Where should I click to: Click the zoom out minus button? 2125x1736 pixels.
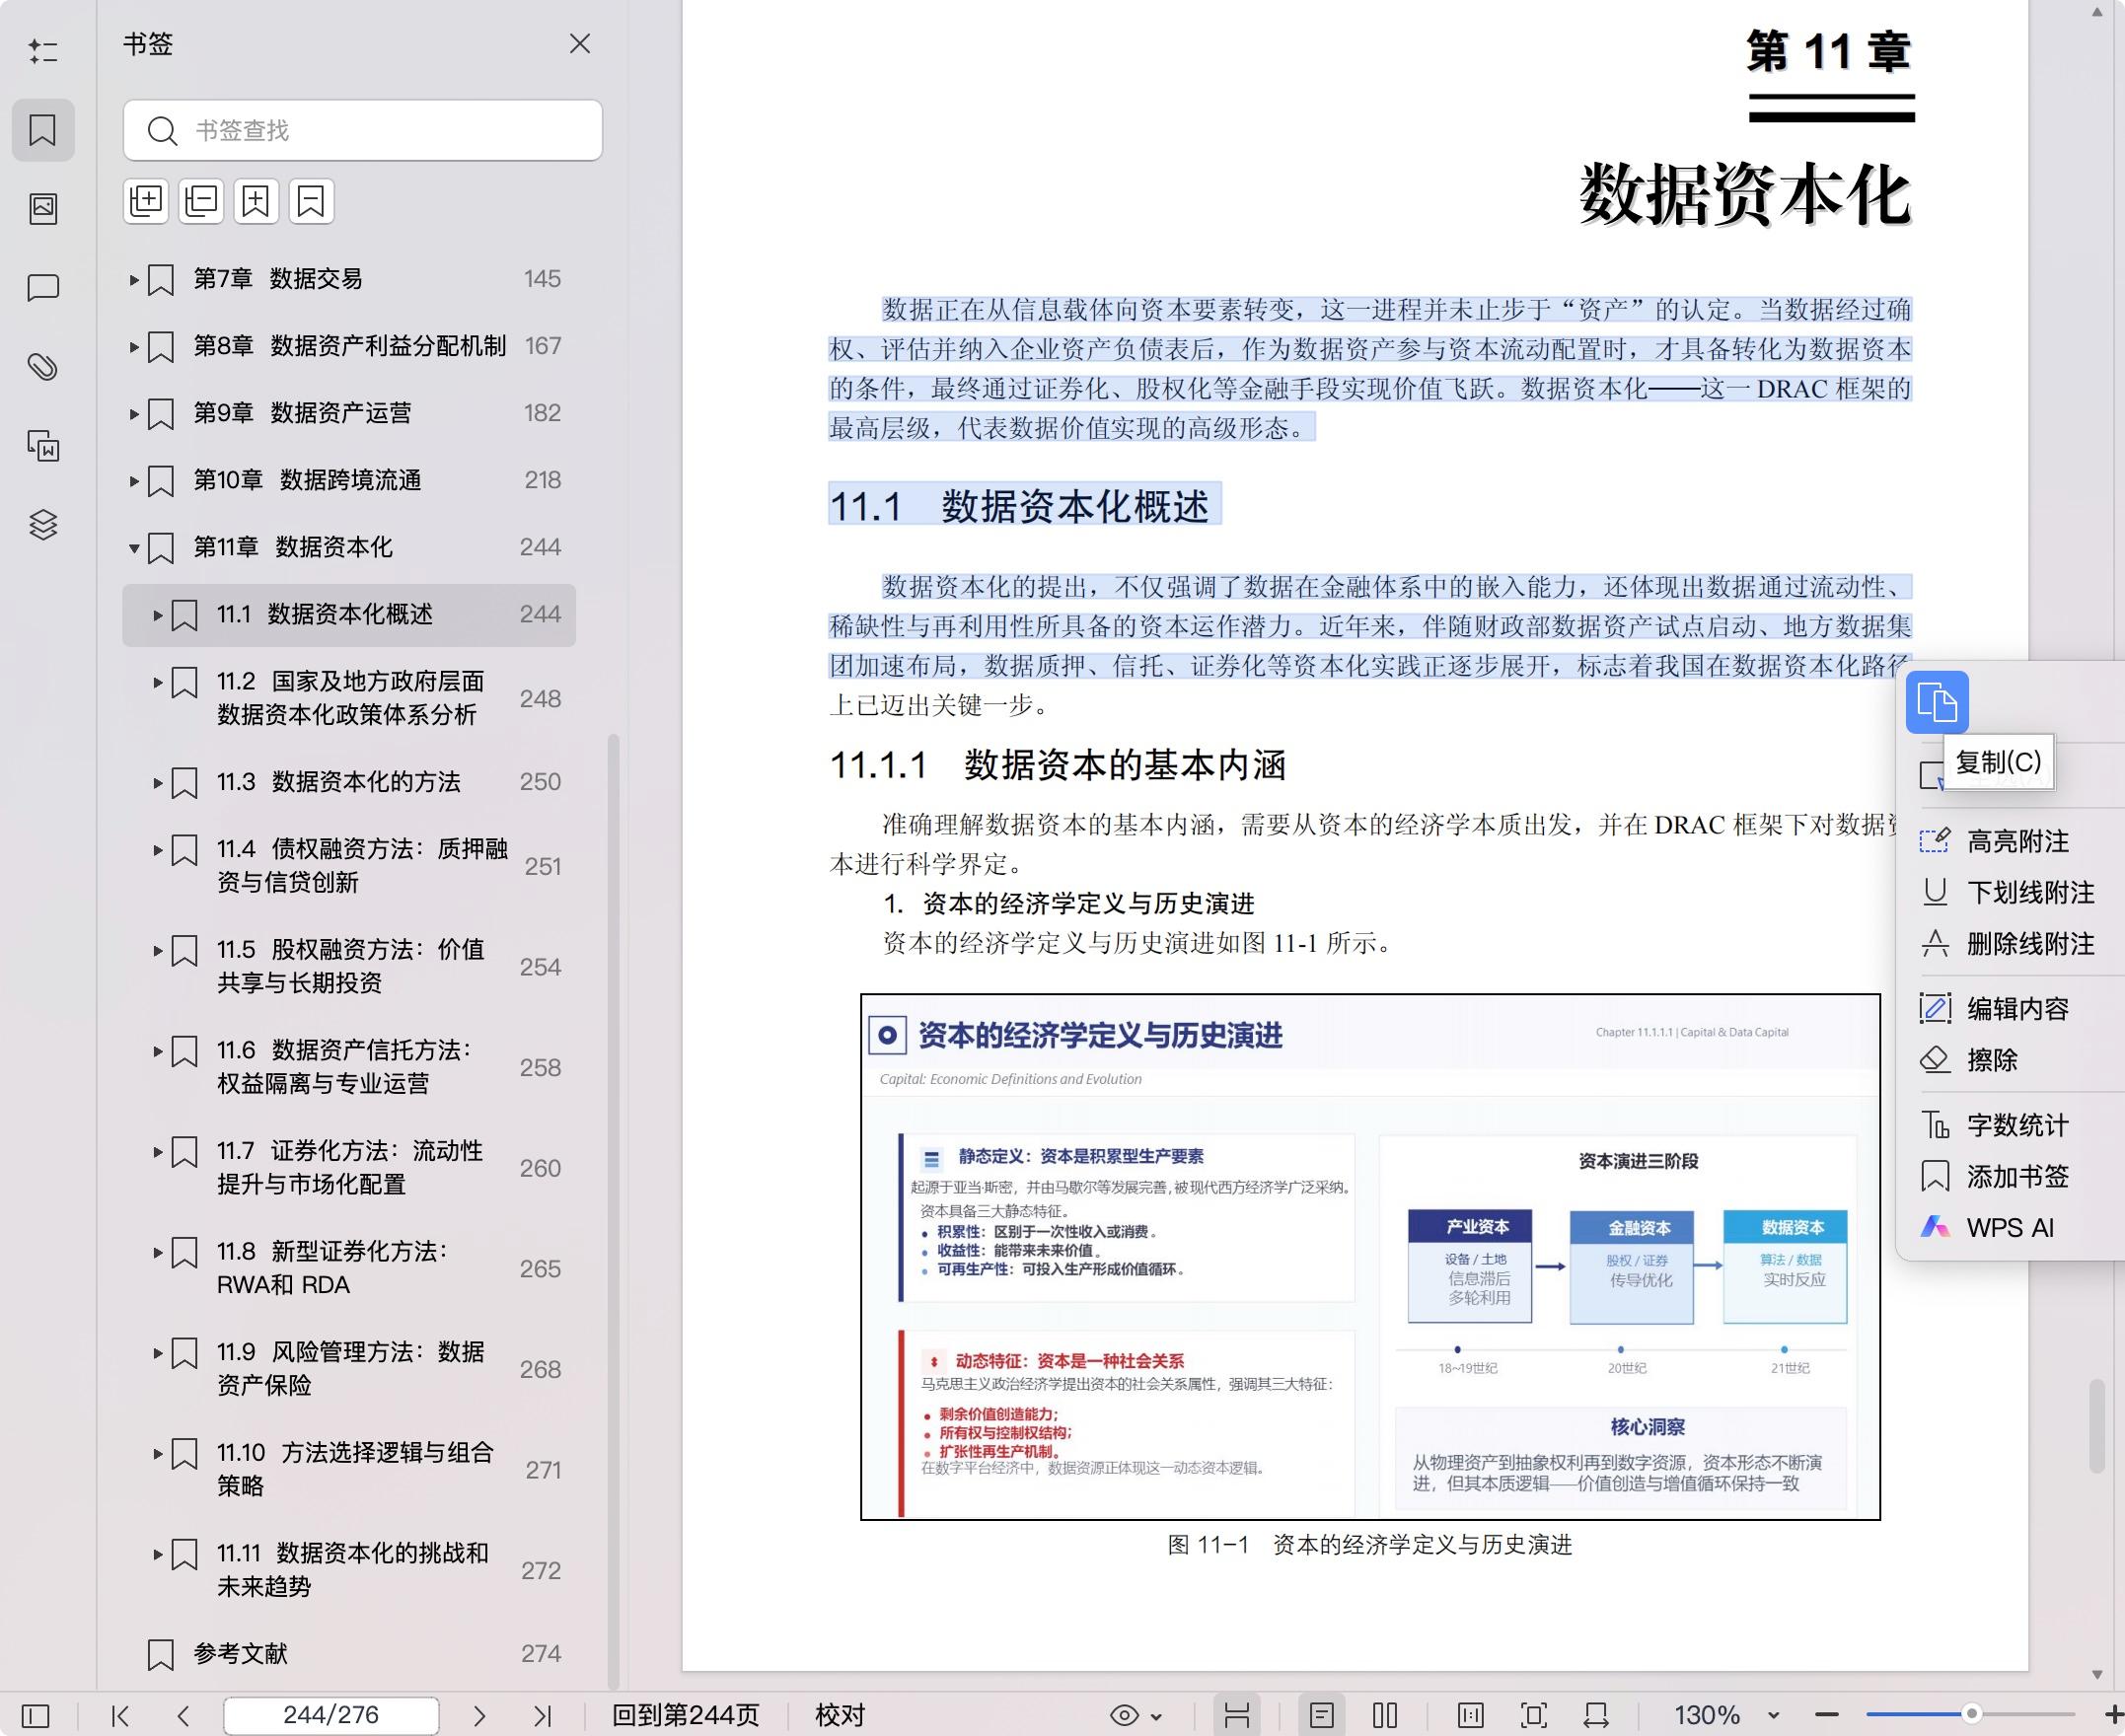(1827, 1716)
